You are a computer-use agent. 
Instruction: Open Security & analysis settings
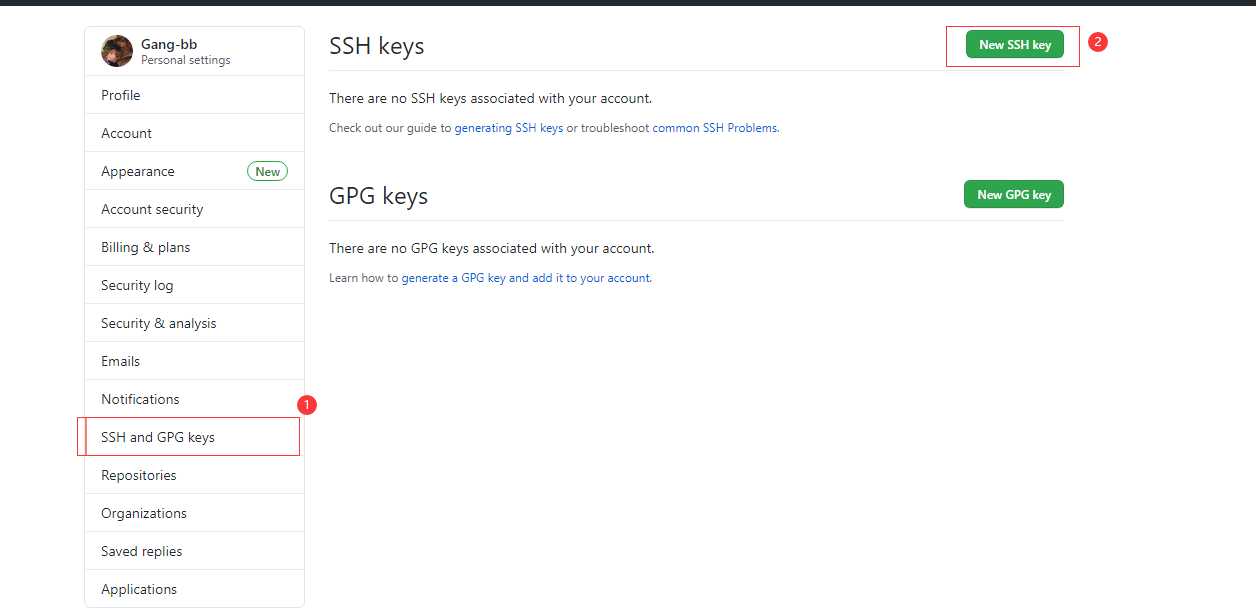tap(194, 323)
